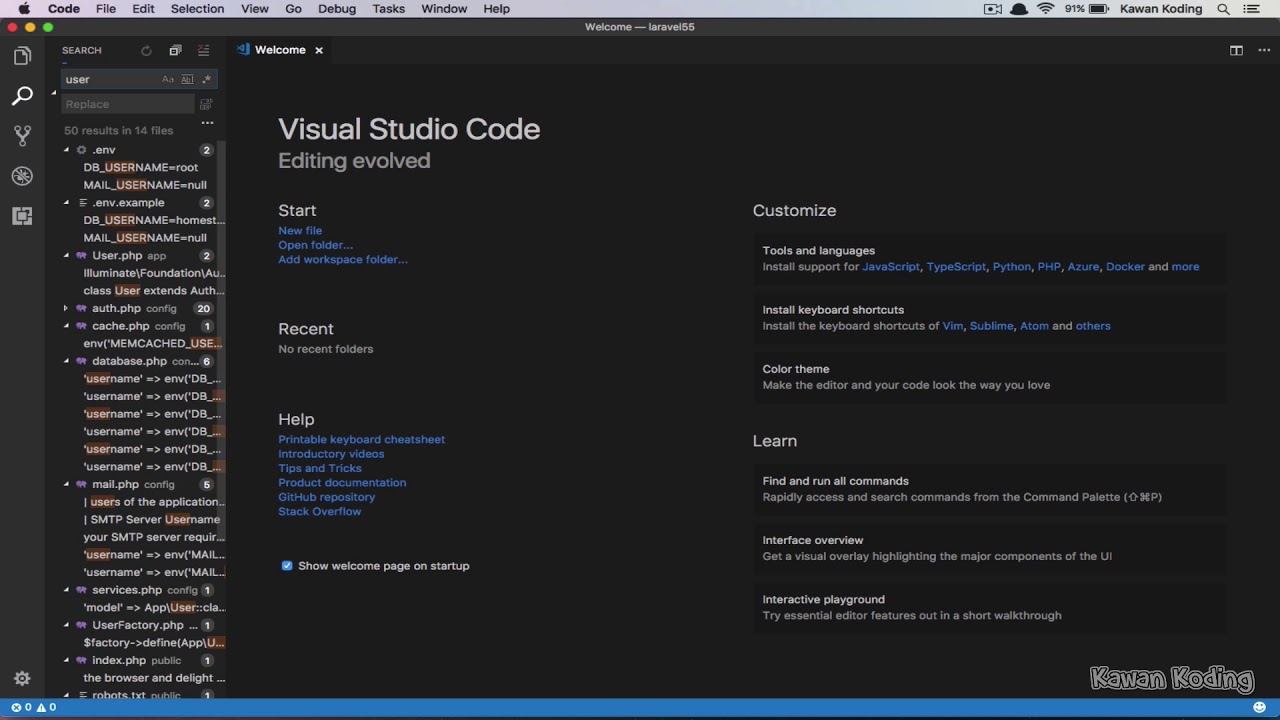This screenshot has height=720, width=1280.
Task: Open the Stack Overflow link
Action: tap(320, 512)
